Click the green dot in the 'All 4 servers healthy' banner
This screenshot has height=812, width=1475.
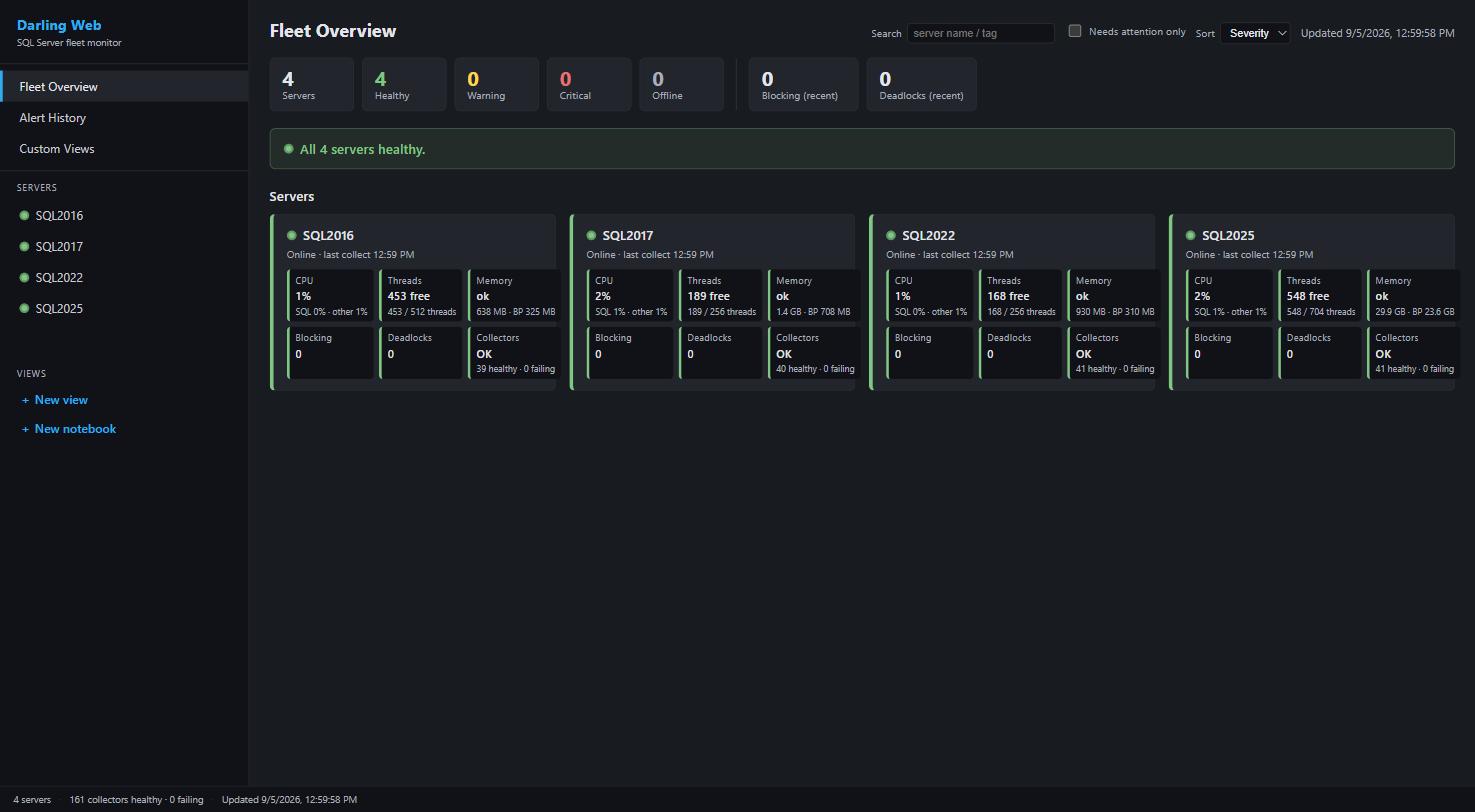pos(288,149)
